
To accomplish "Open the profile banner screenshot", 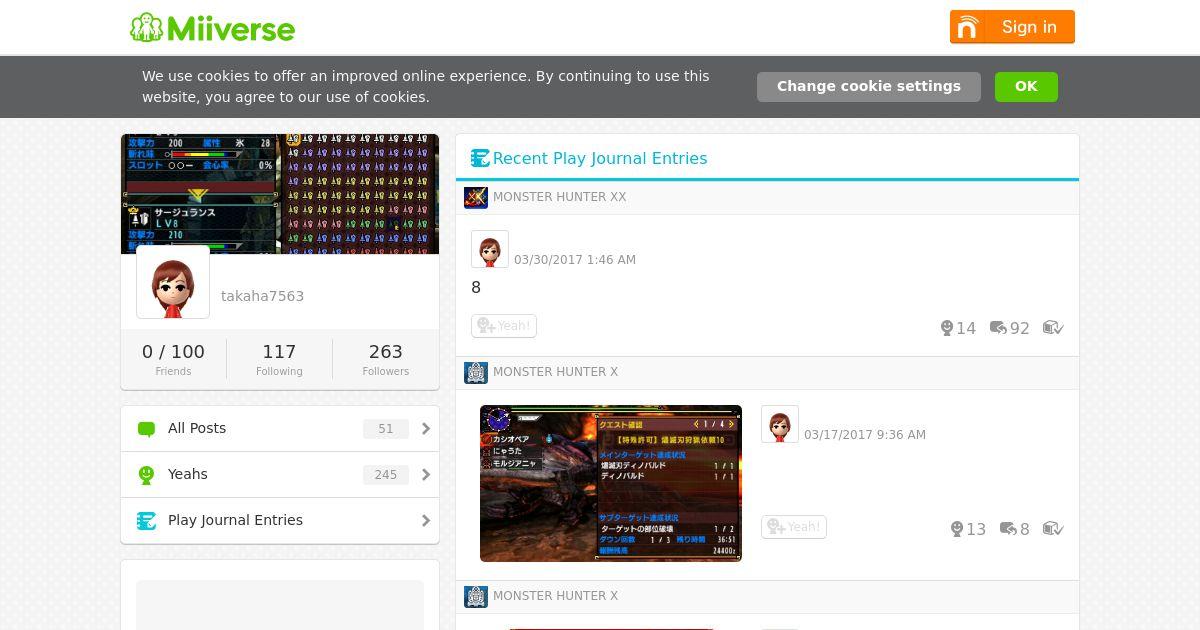I will (x=280, y=194).
